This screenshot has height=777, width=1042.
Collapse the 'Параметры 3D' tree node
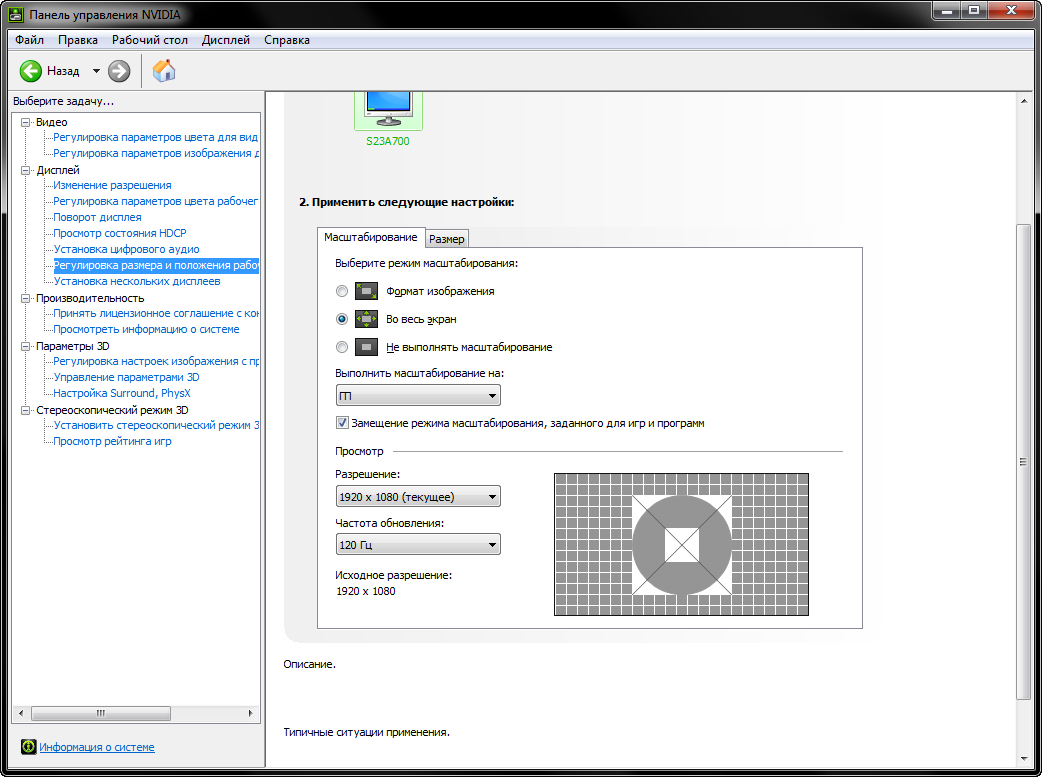tap(26, 346)
